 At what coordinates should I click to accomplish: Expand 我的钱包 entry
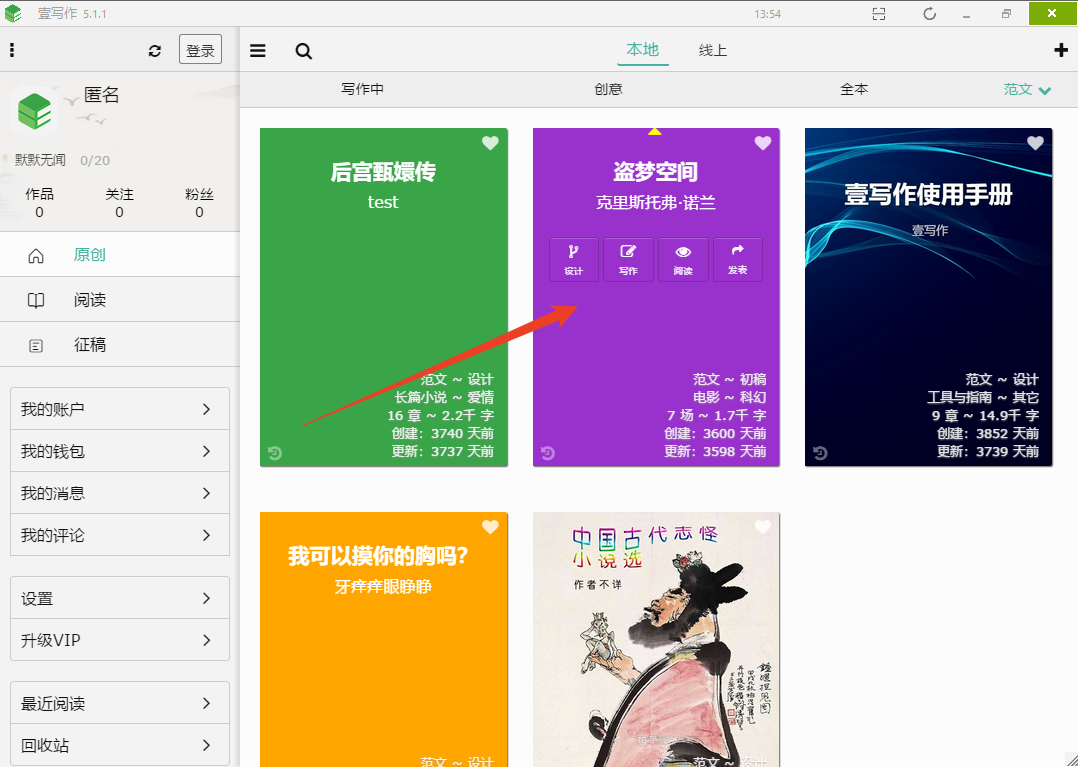coord(120,451)
